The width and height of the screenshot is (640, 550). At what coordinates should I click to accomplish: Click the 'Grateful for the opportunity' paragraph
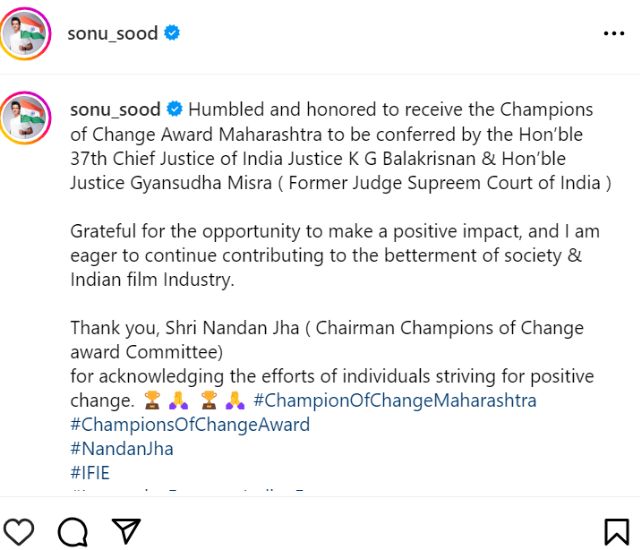(335, 231)
